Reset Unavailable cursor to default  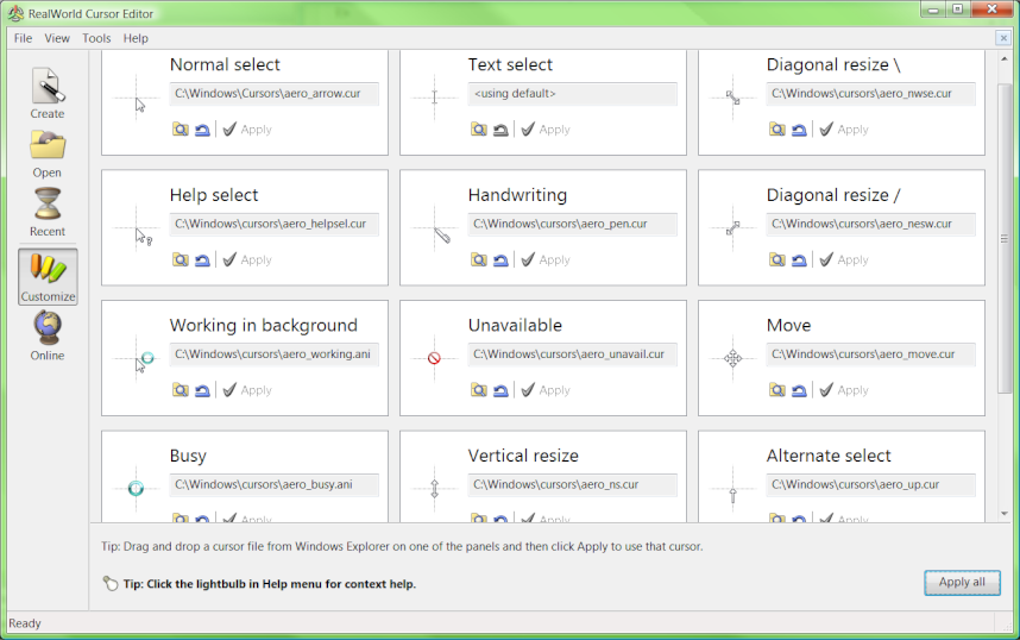(x=500, y=390)
